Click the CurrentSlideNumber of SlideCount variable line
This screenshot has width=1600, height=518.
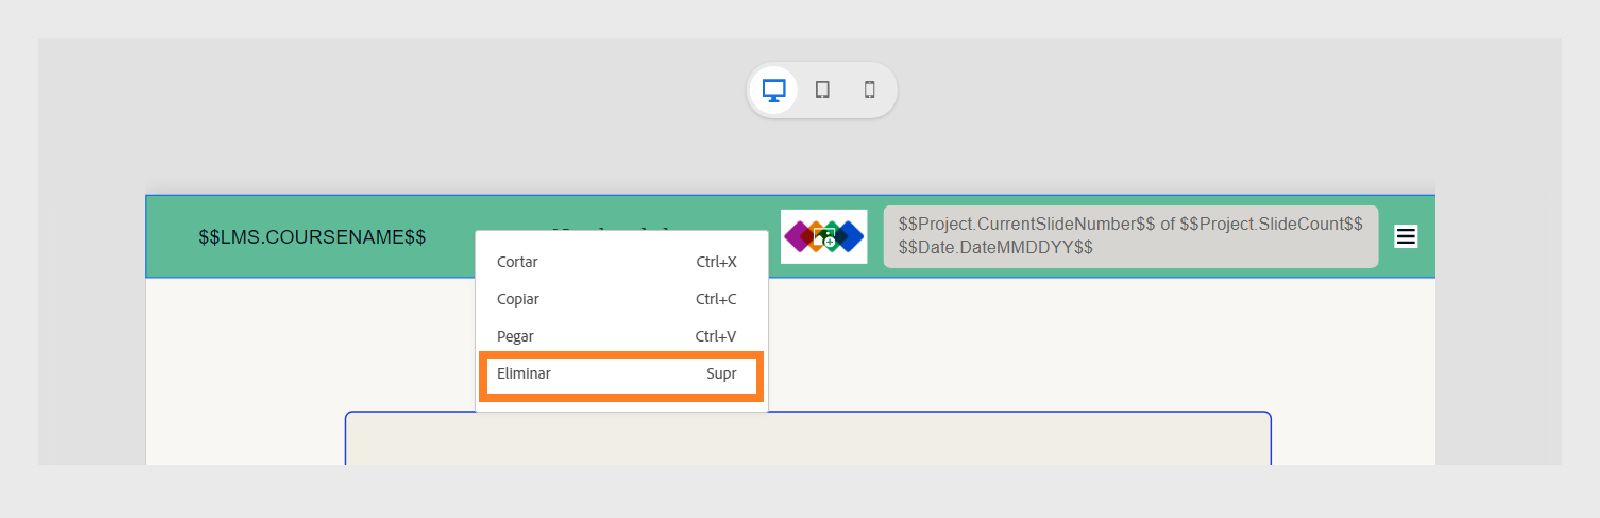[1130, 224]
